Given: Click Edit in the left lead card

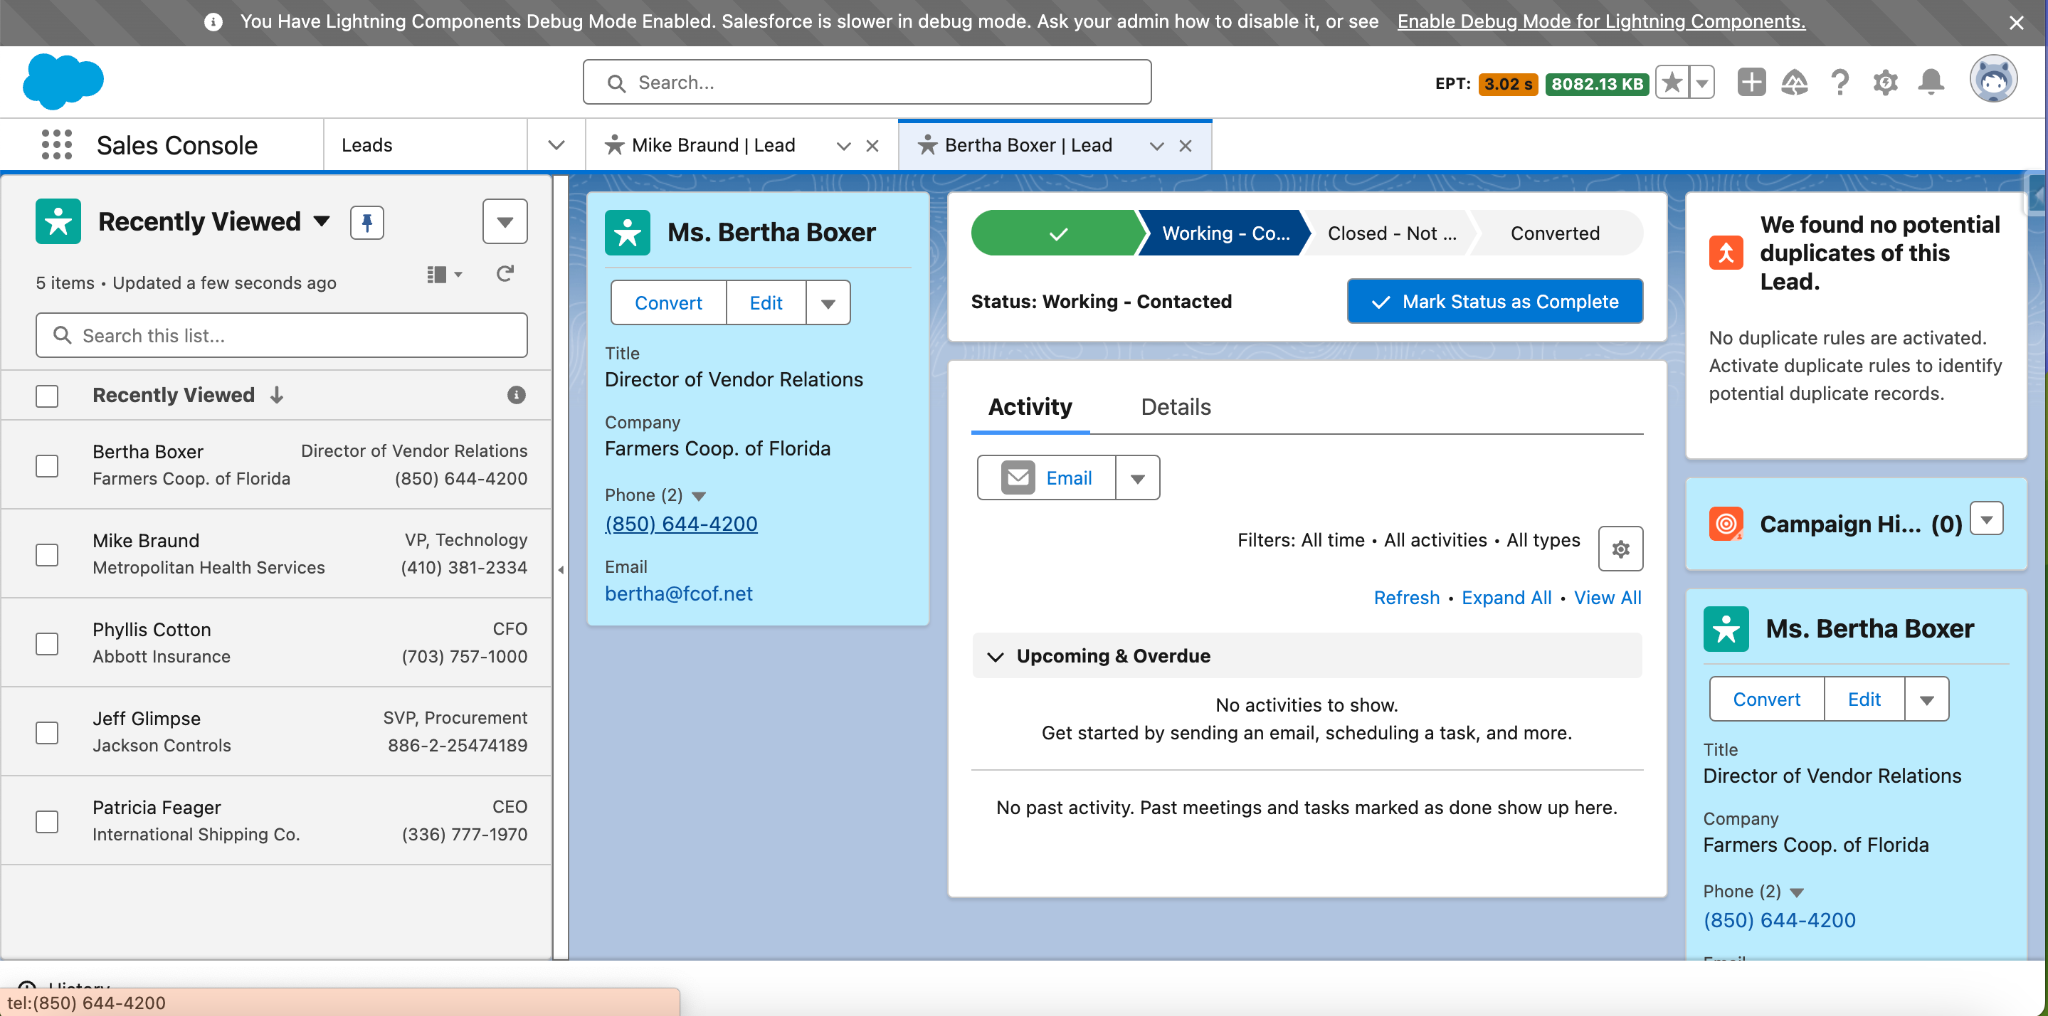Looking at the screenshot, I should pyautogui.click(x=766, y=303).
